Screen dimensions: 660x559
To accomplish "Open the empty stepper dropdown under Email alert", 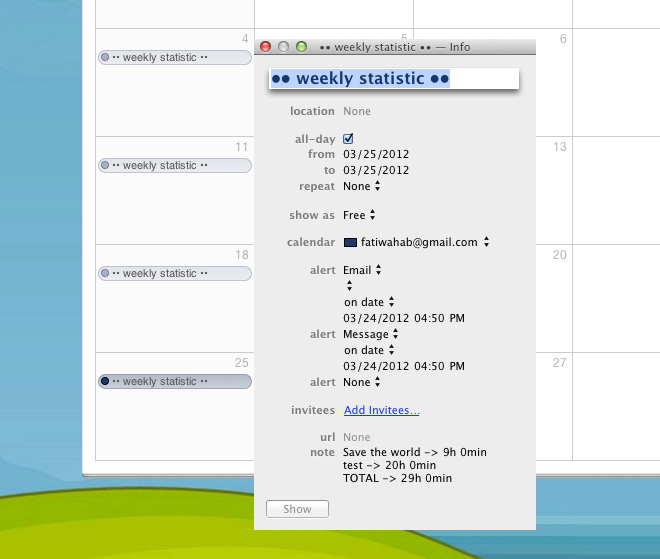I will pyautogui.click(x=349, y=286).
